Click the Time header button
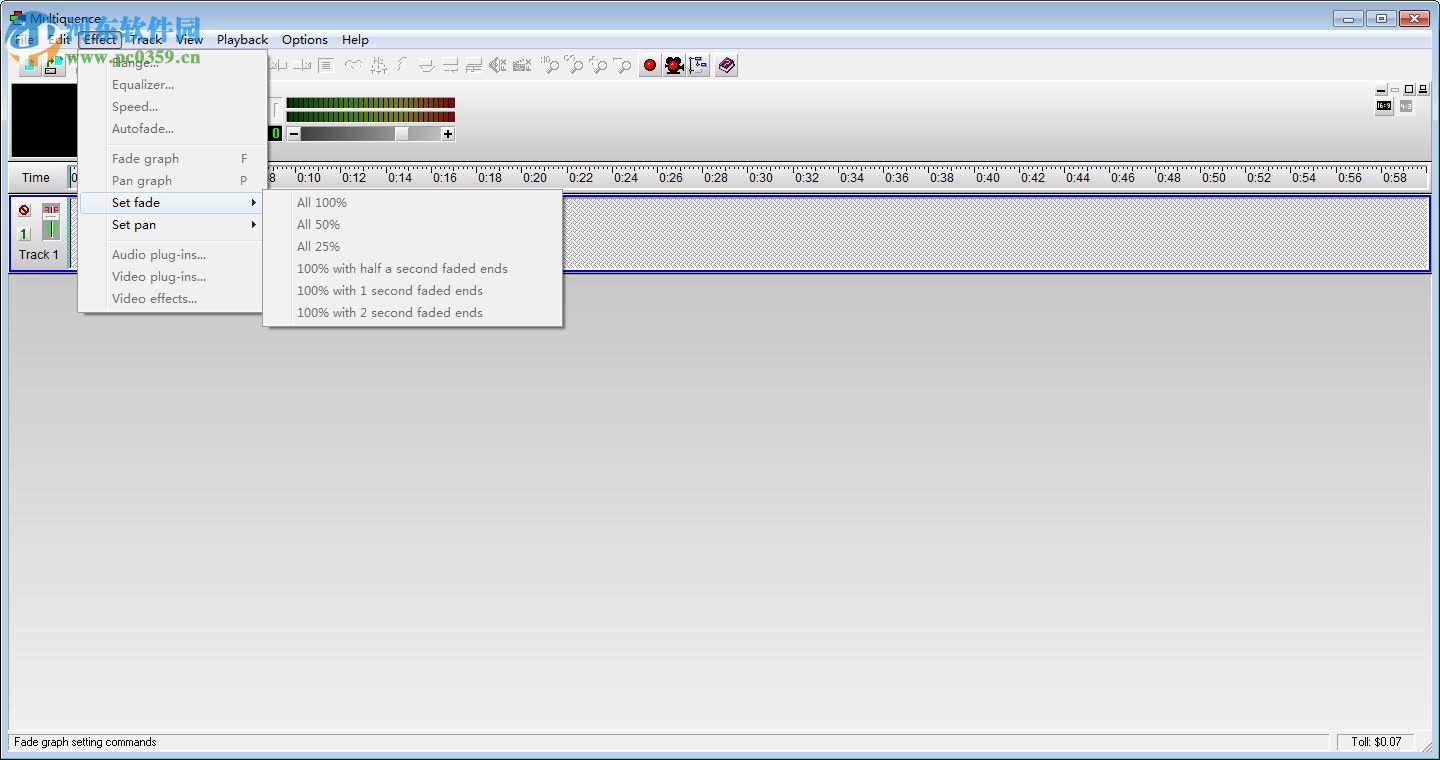Viewport: 1440px width, 760px height. coord(36,178)
